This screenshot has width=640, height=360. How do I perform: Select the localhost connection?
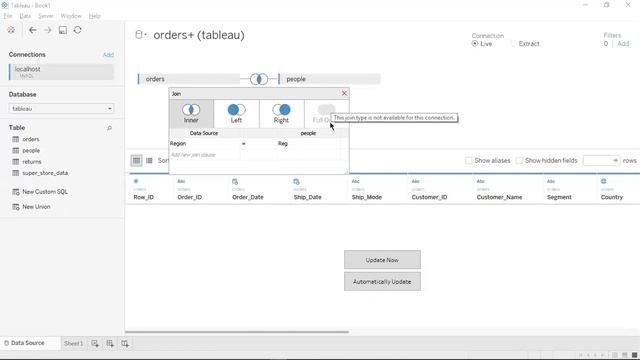click(x=61, y=72)
